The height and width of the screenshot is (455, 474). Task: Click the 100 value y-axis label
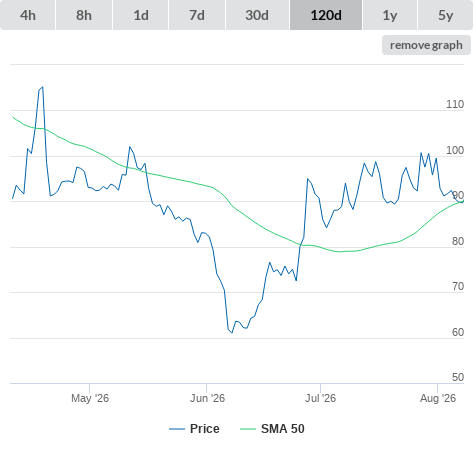click(x=455, y=150)
